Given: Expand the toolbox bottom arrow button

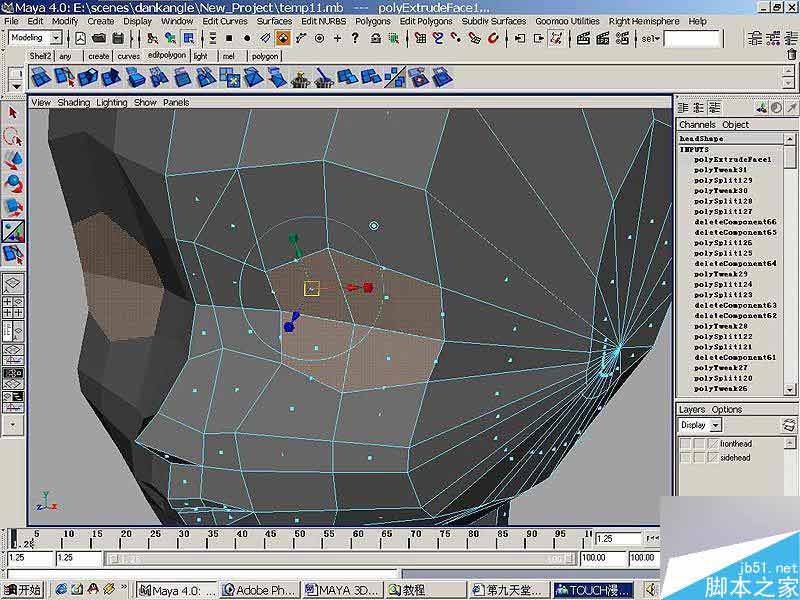Looking at the screenshot, I should point(13,424).
